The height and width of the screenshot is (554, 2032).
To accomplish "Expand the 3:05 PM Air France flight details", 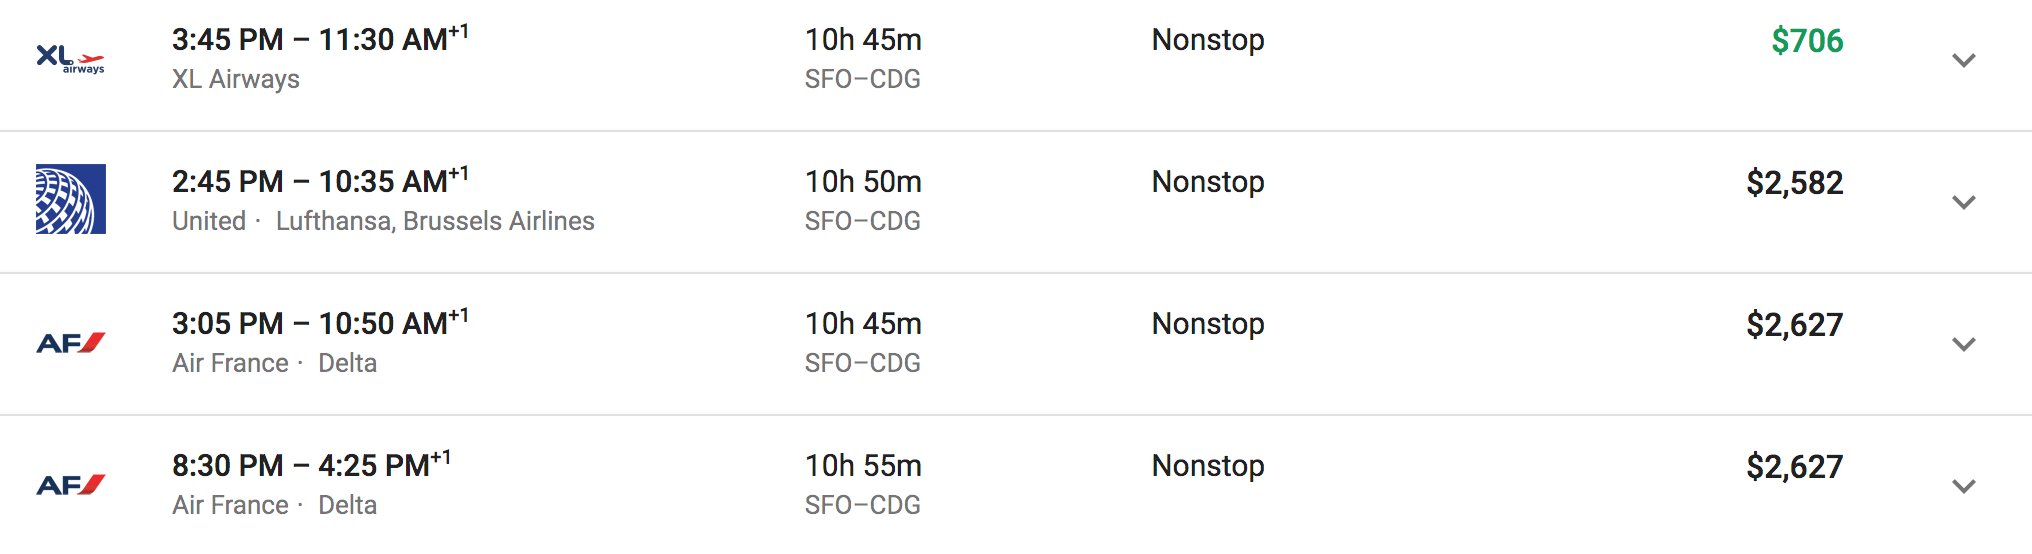I will (x=1964, y=344).
